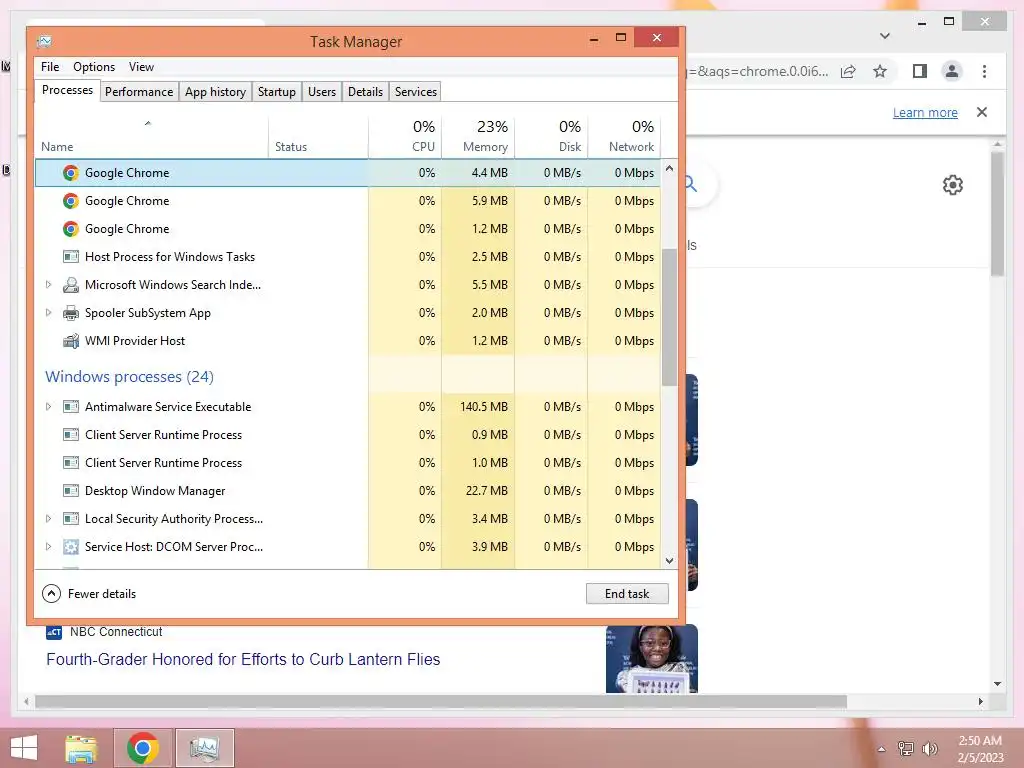Viewport: 1024px width, 768px height.
Task: Sort by the Network column header
Action: pyautogui.click(x=624, y=137)
